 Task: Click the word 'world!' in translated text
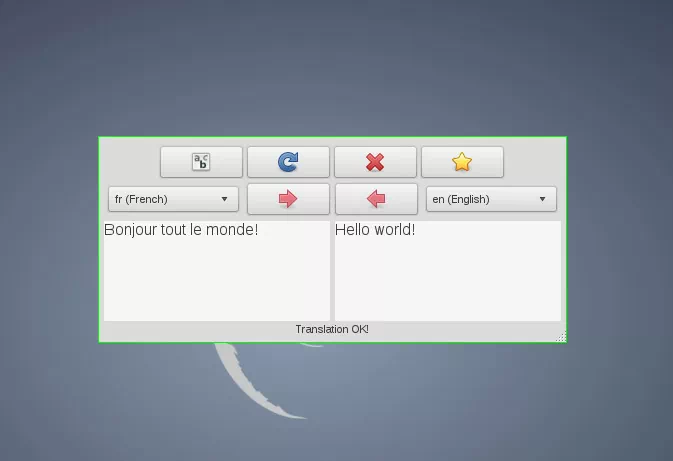396,230
